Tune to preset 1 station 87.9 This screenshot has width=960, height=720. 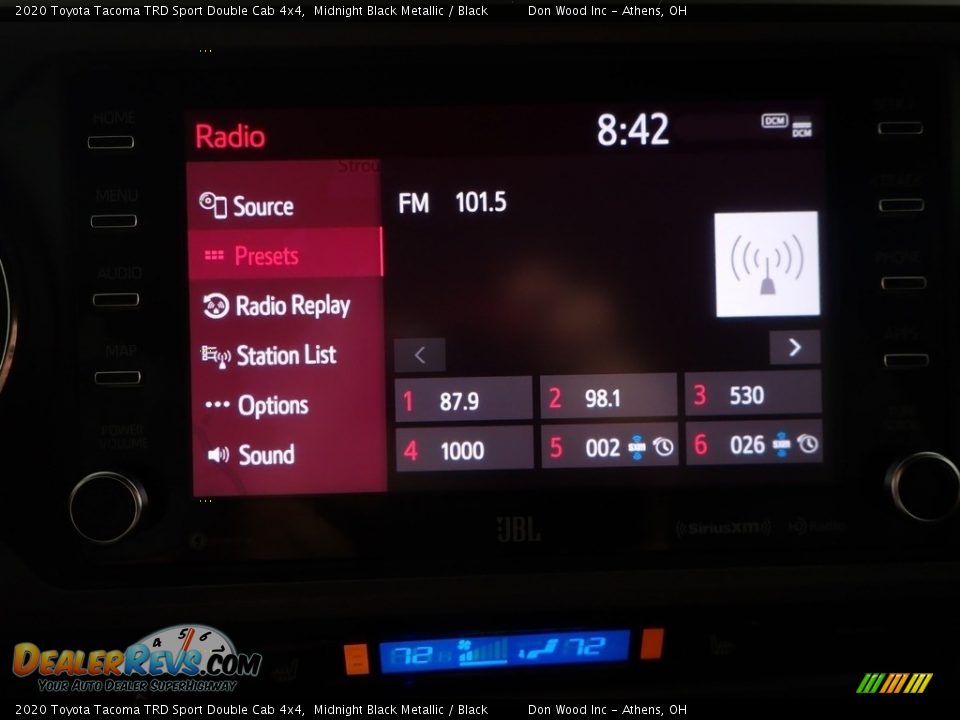(x=464, y=400)
